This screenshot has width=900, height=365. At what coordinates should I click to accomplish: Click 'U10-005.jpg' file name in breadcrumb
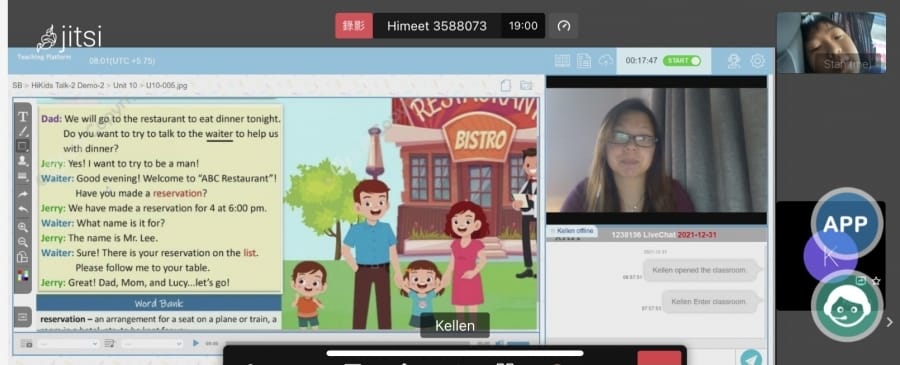coord(166,86)
